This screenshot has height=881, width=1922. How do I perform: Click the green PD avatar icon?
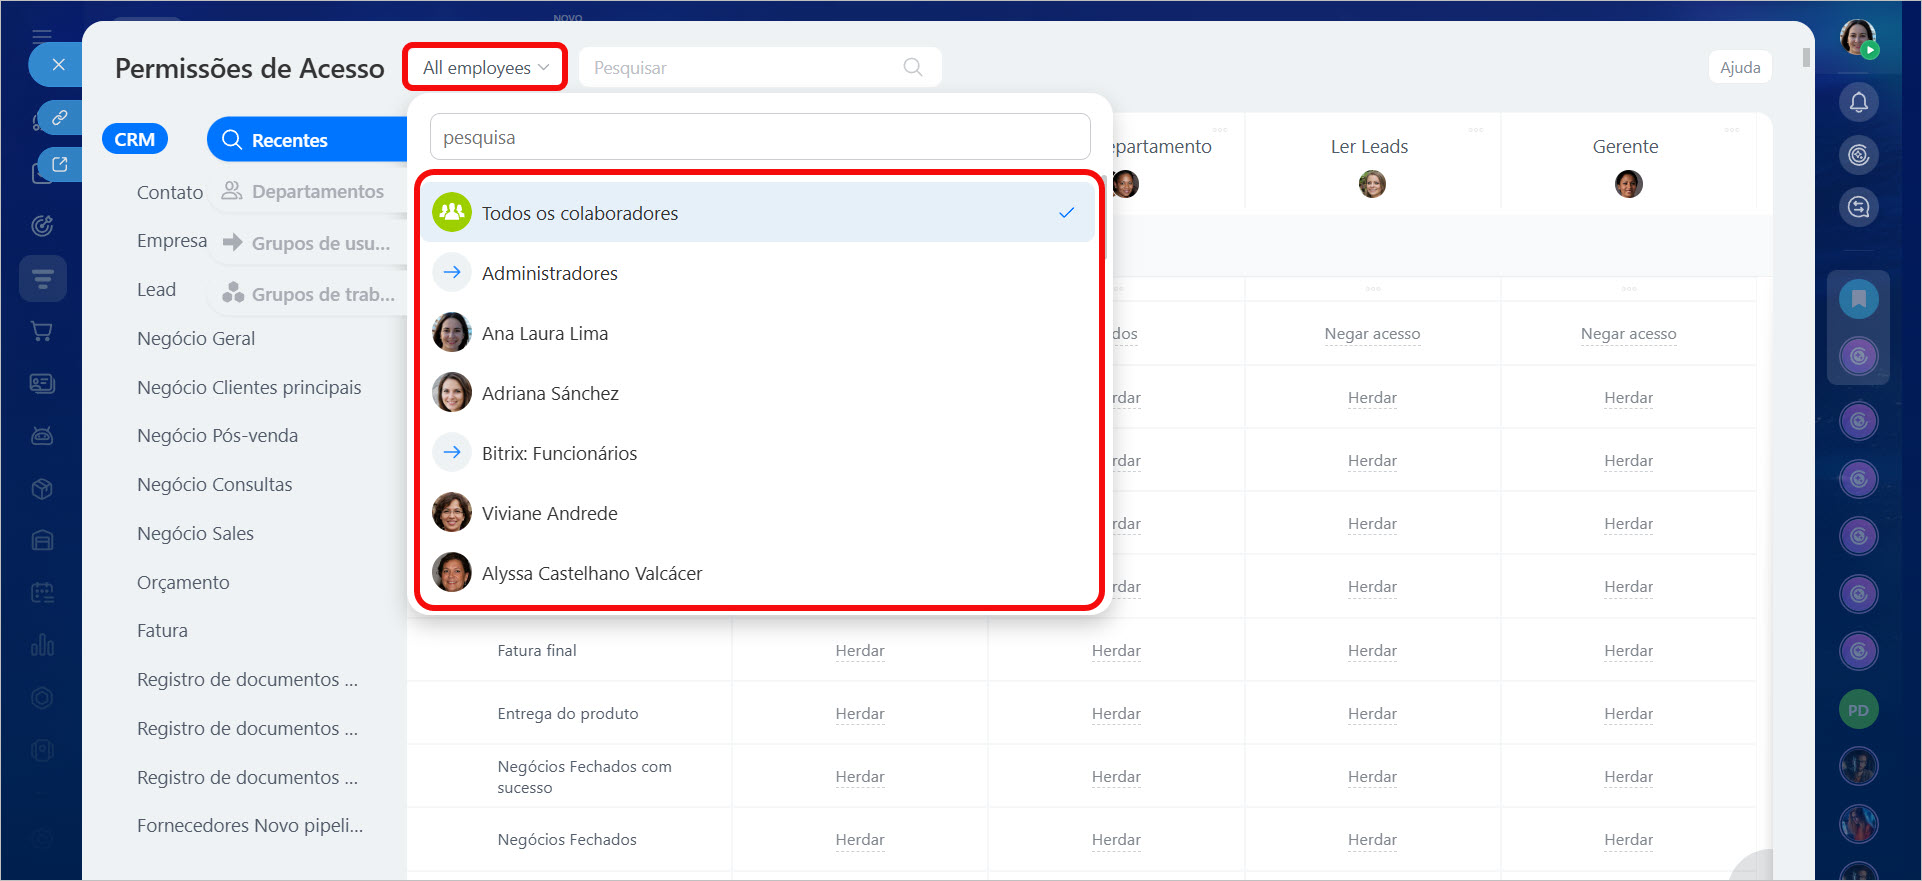pos(1858,710)
